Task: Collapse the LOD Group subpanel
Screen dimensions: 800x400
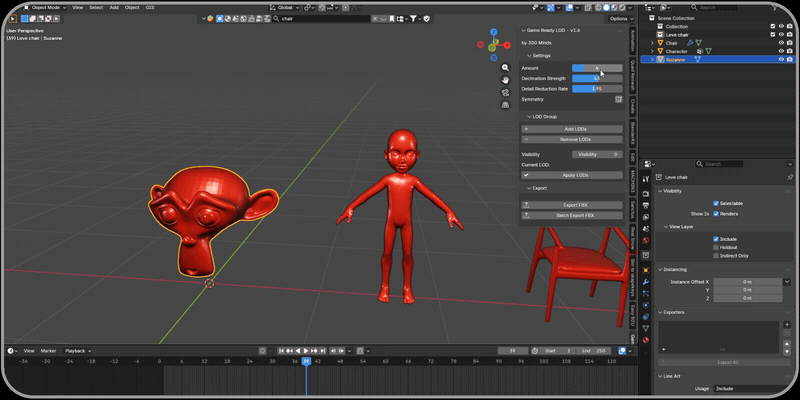Action: tap(529, 116)
